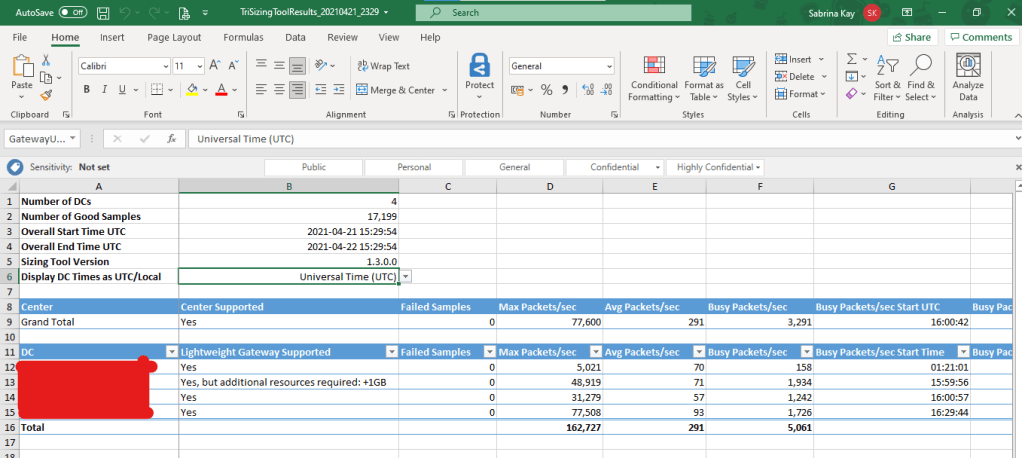Toggle the AutoSave switch
Image resolution: width=1022 pixels, height=458 pixels.
72,13
